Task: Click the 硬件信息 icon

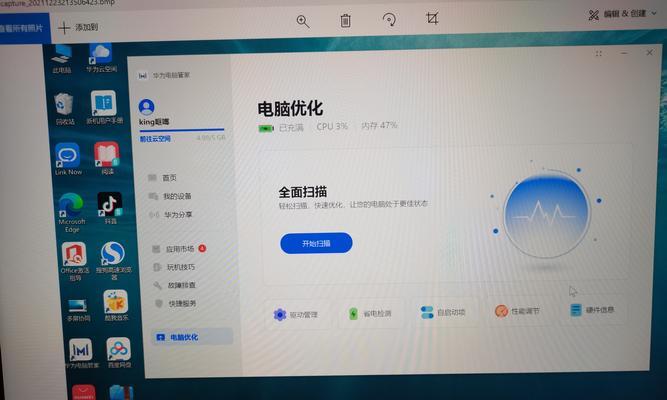Action: pyautogui.click(x=576, y=310)
